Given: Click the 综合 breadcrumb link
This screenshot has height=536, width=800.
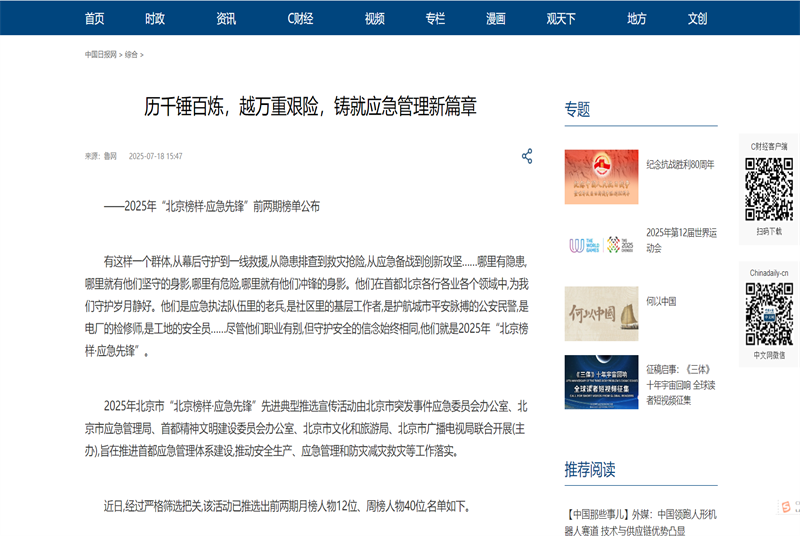Looking at the screenshot, I should pyautogui.click(x=131, y=55).
